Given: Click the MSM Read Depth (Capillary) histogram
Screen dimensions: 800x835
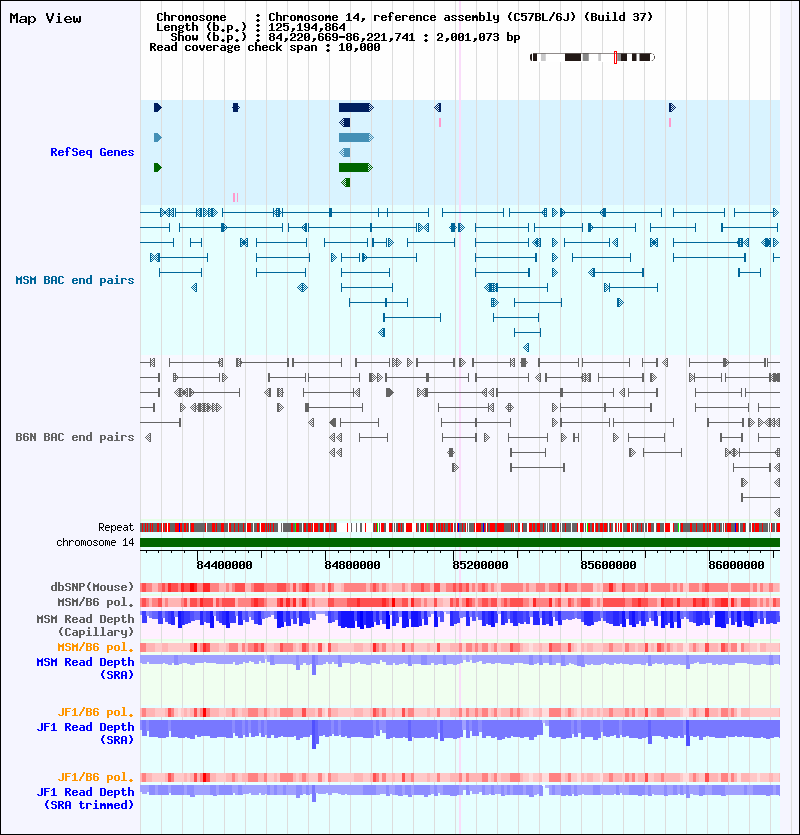Looking at the screenshot, I should (x=460, y=620).
